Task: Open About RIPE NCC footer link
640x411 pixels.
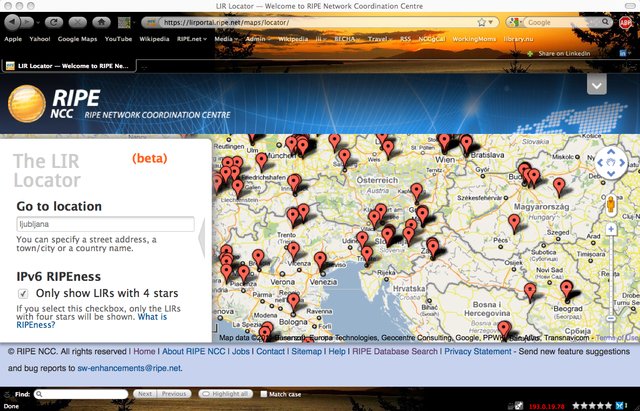Action: point(193,351)
